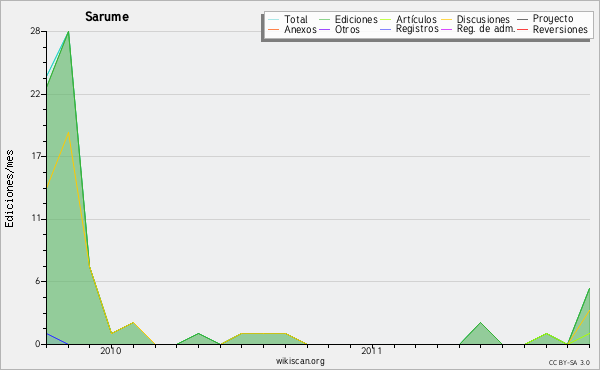
Task: Click the gray Proyecto line color key
Action: pyautogui.click(x=522, y=20)
